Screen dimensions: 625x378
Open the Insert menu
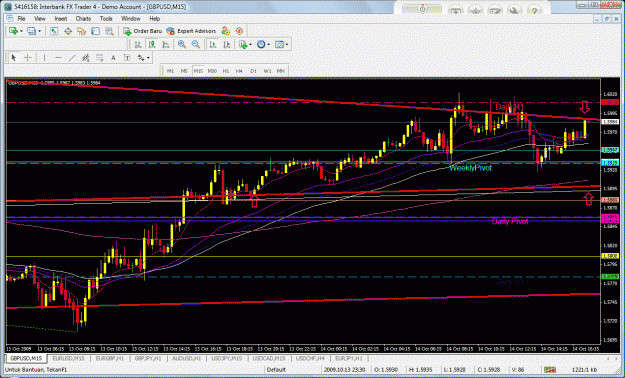coord(61,19)
